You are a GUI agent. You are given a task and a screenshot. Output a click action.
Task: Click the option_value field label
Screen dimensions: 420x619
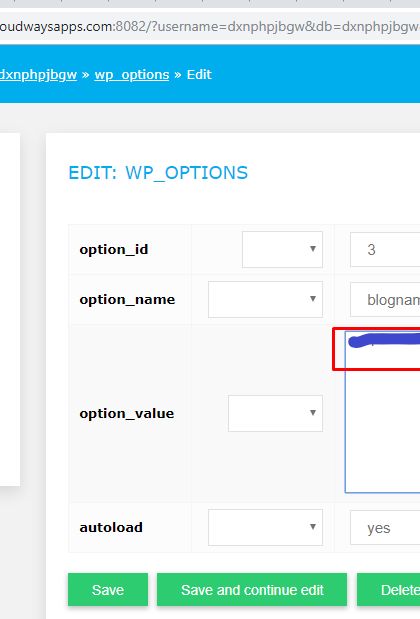pyautogui.click(x=127, y=413)
